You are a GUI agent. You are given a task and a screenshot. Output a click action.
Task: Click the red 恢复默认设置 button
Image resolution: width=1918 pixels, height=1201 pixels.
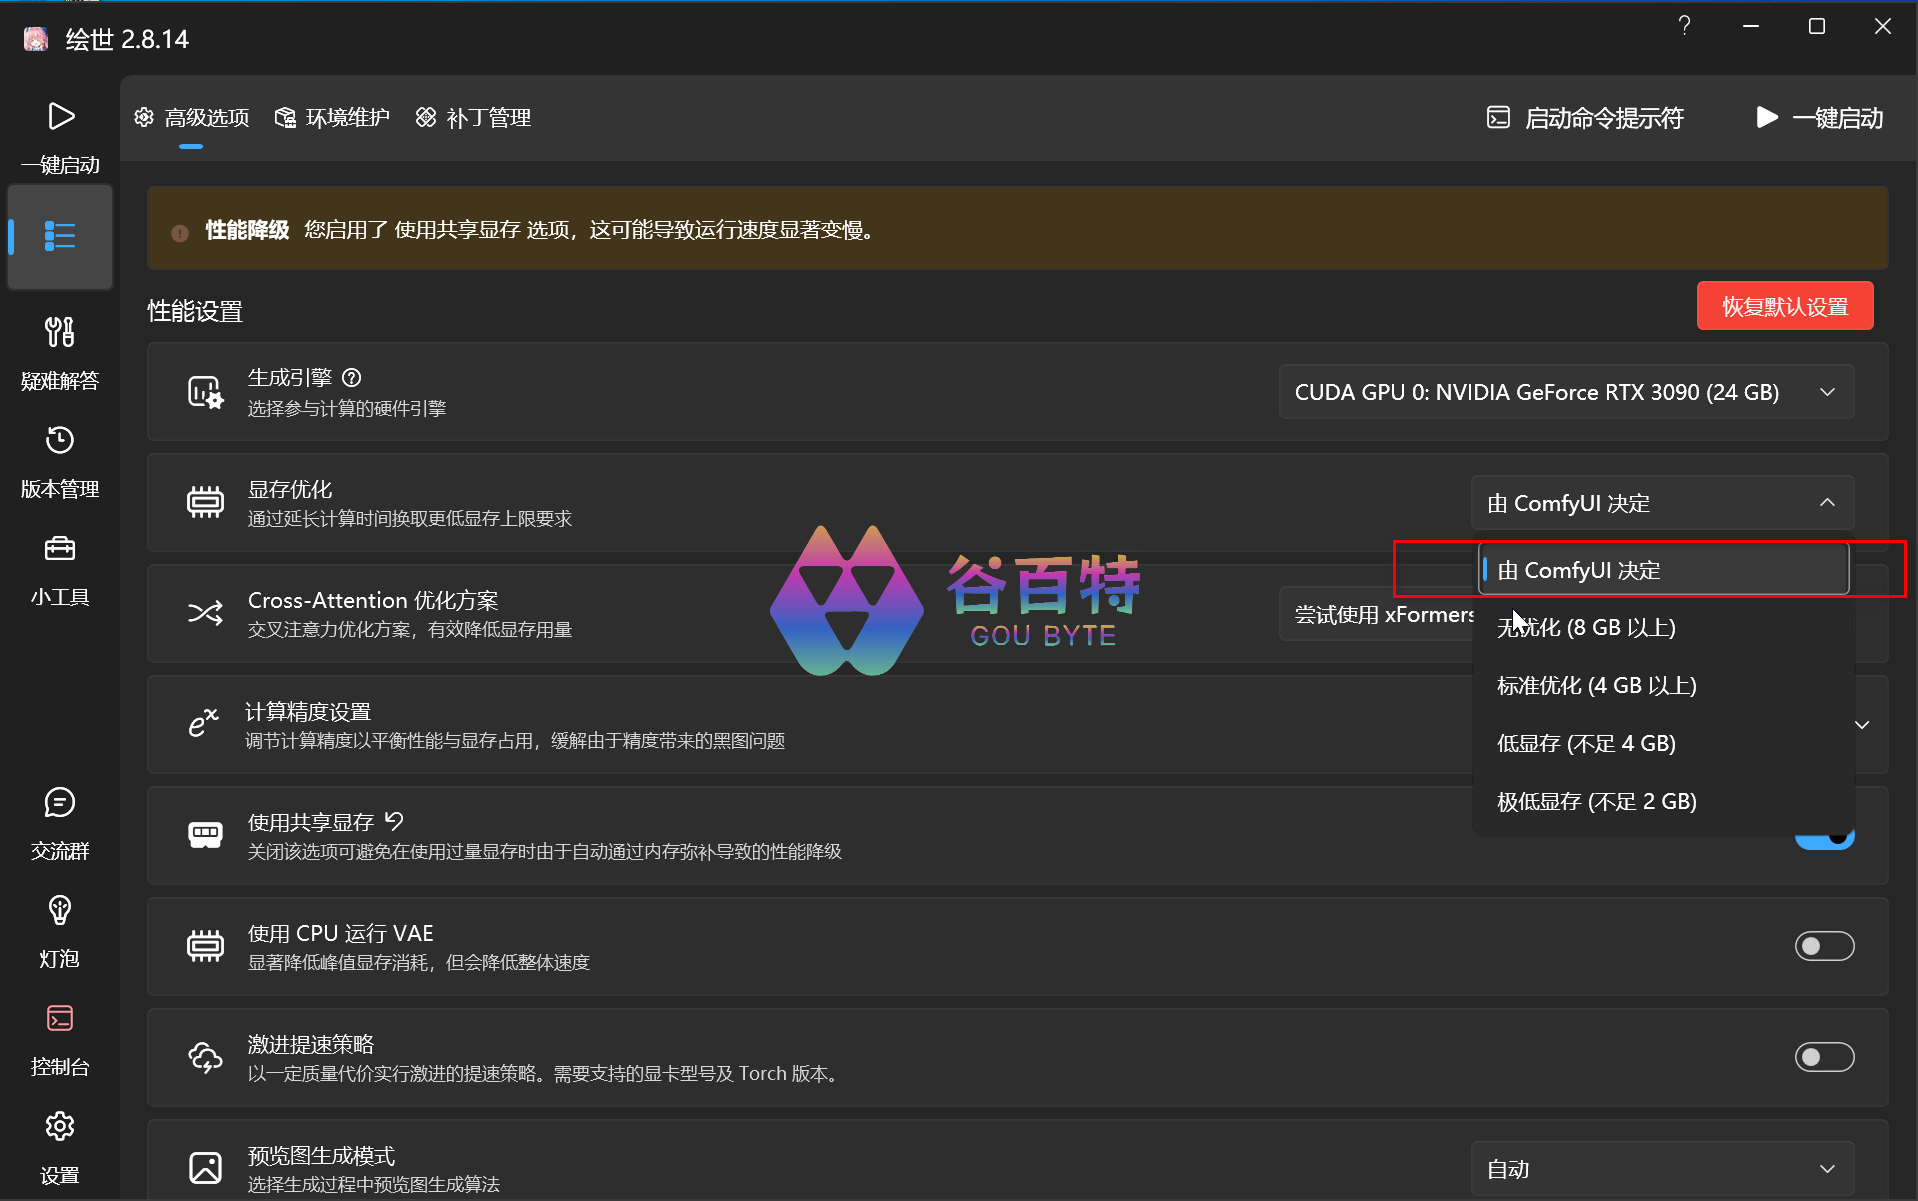tap(1784, 307)
